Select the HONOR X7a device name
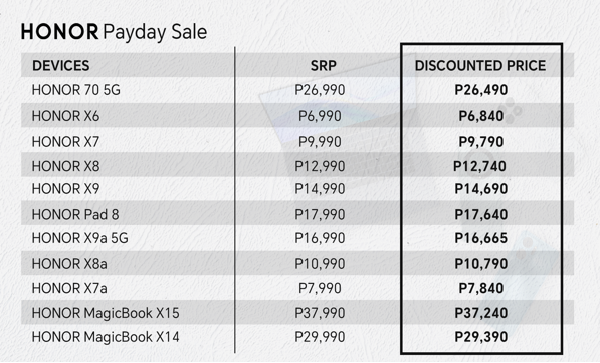600x363 pixels. pos(70,288)
